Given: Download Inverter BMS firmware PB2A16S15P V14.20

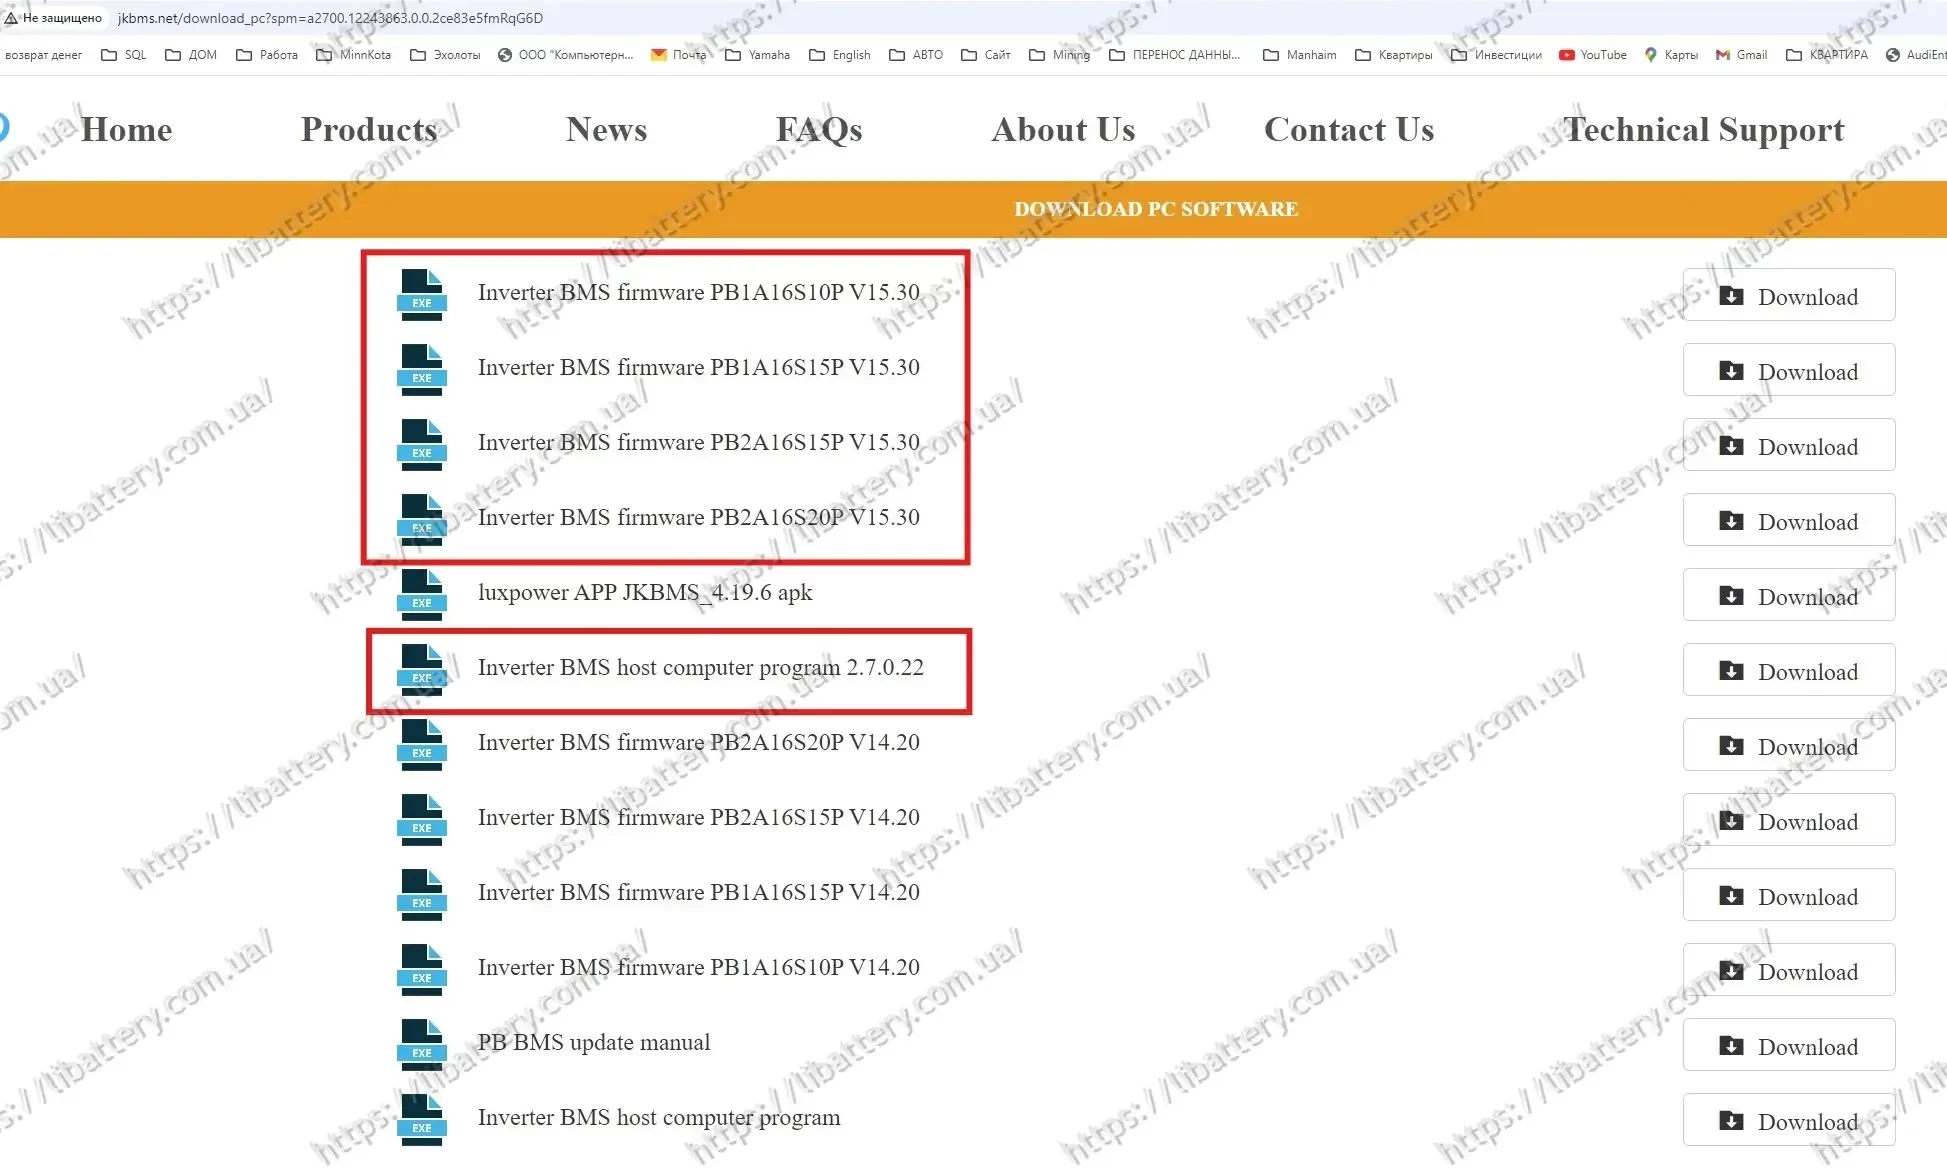Looking at the screenshot, I should click(x=1789, y=820).
